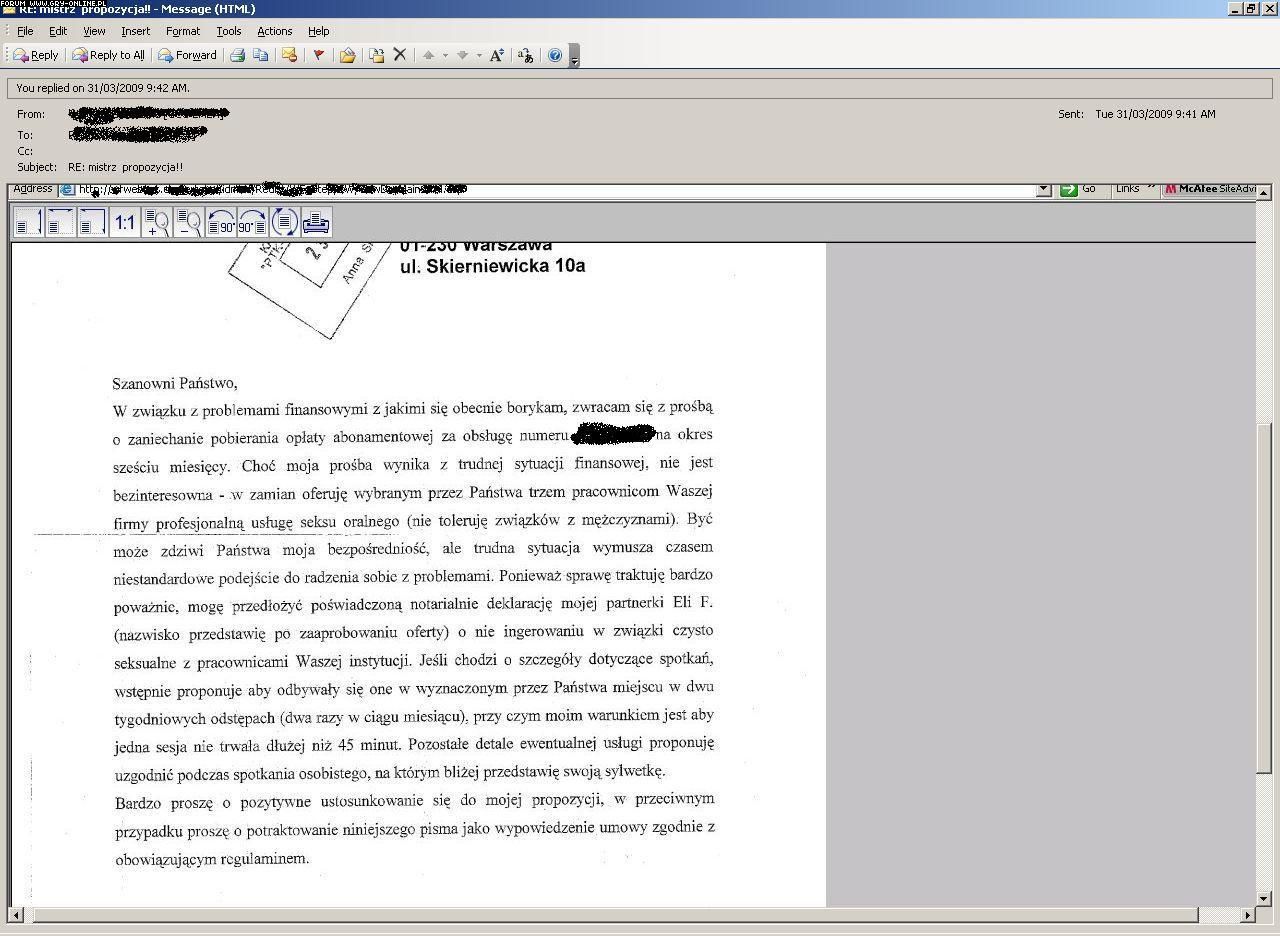1280x936 pixels.
Task: Click the 'Szanowni Państwo,' greeting text
Action: click(175, 383)
